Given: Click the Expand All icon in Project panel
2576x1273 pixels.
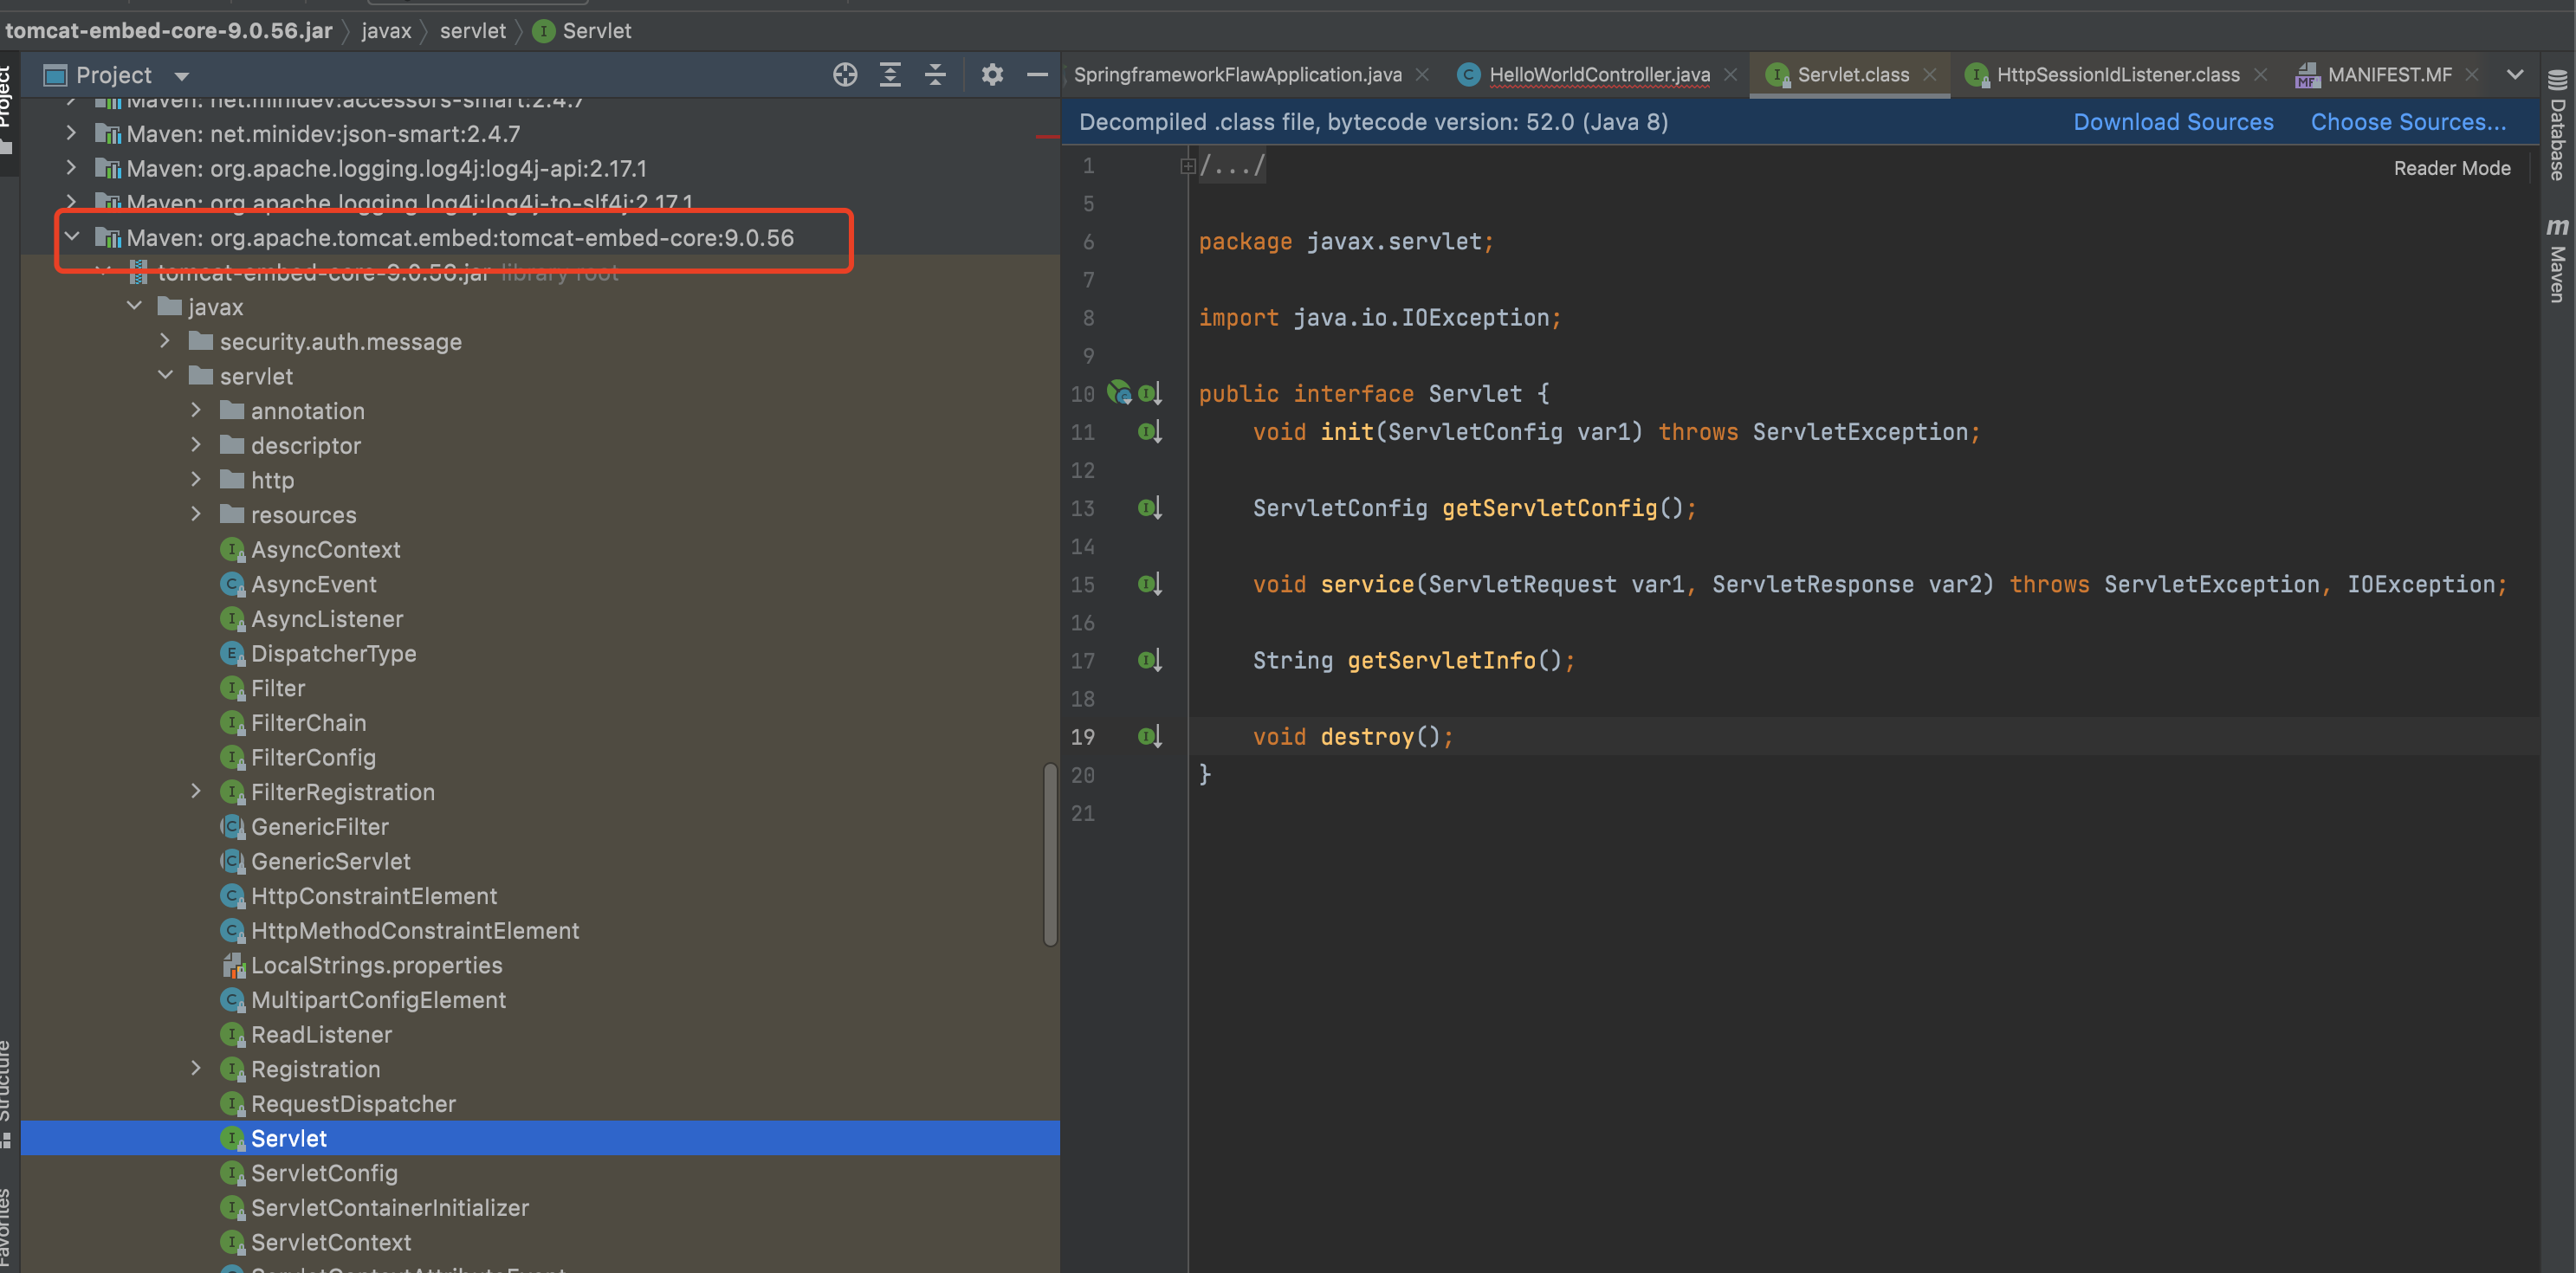Looking at the screenshot, I should (890, 75).
